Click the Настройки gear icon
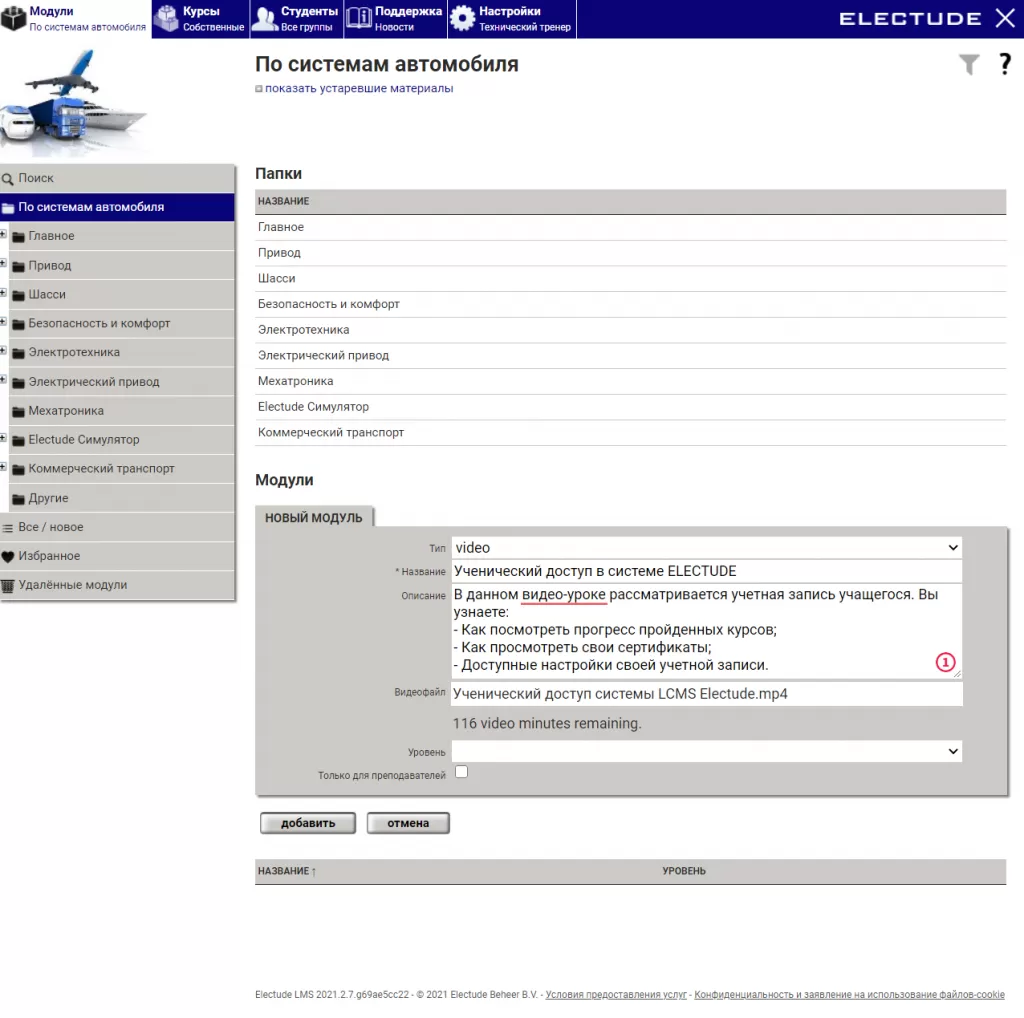 [x=462, y=19]
